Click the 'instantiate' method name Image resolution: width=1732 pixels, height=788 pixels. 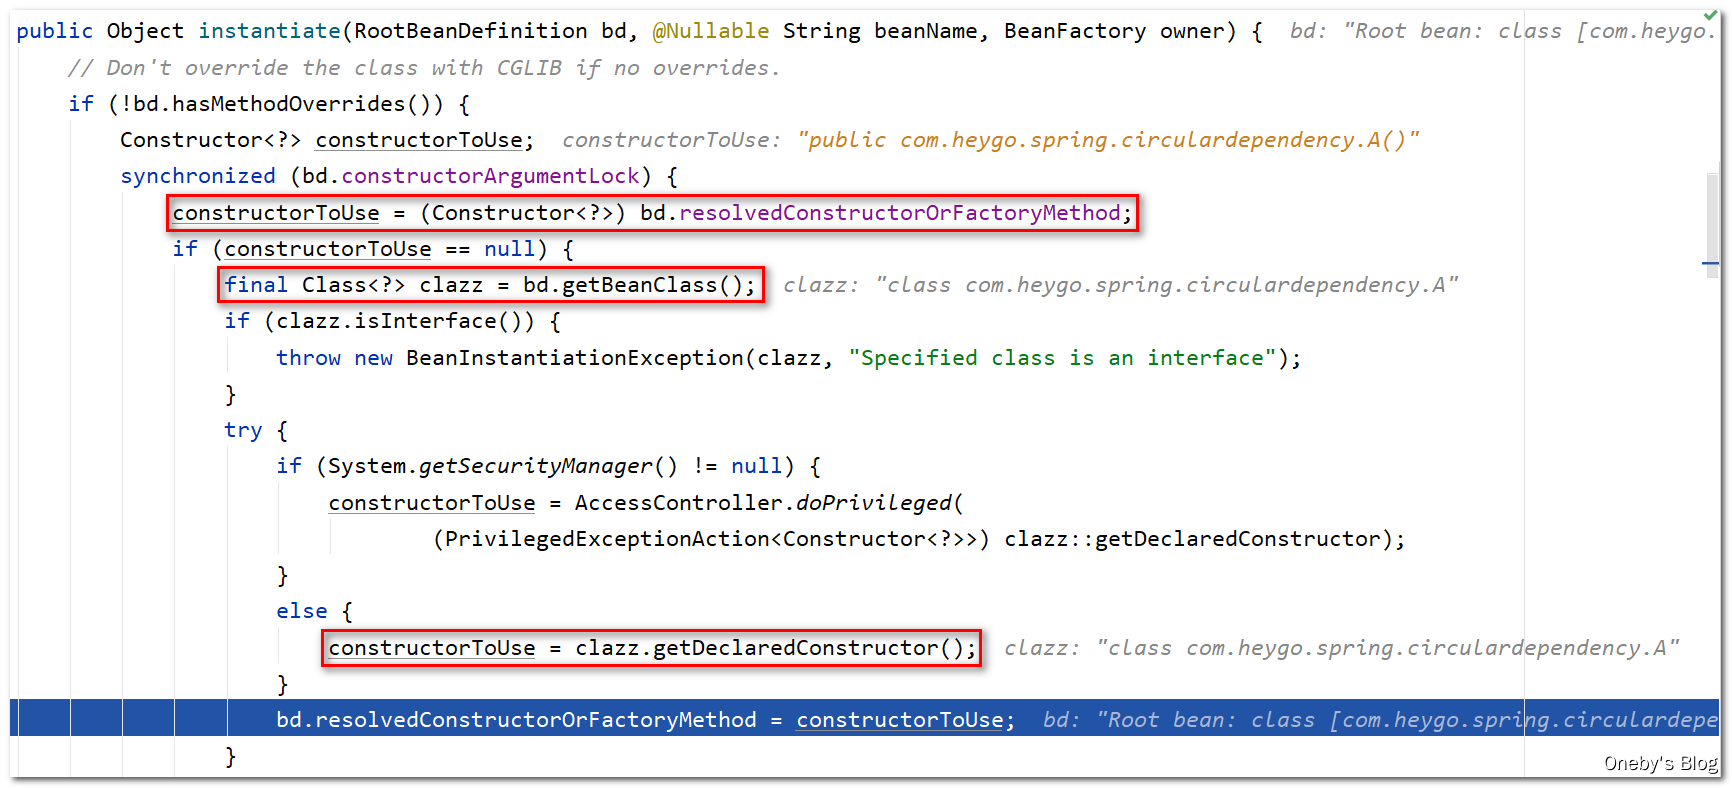coord(269,31)
